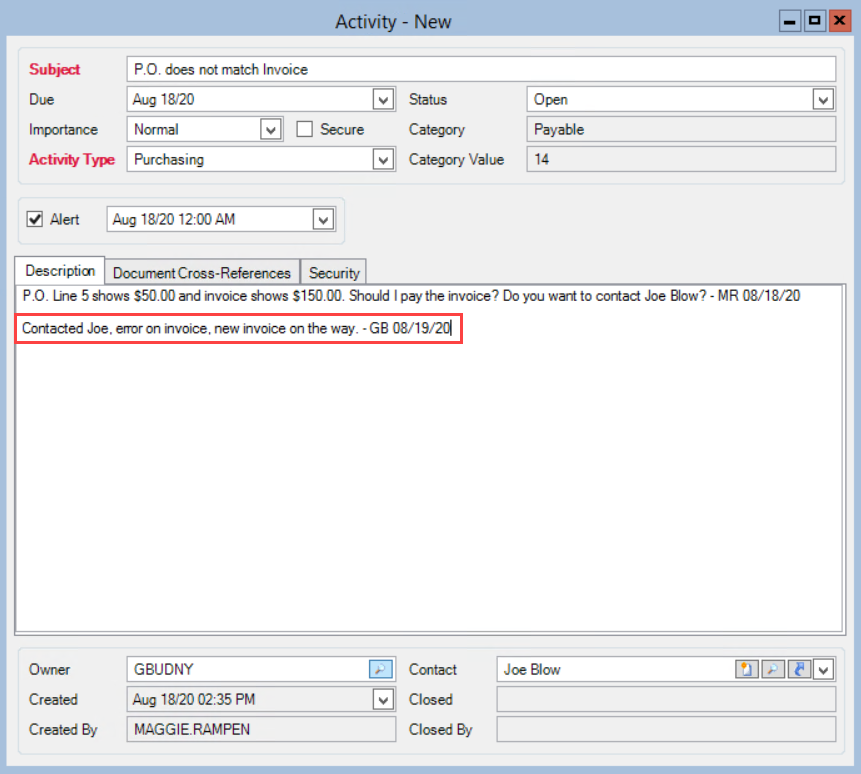Click the Activity Type value 'Purchasing'
The height and width of the screenshot is (774, 861).
coord(169,160)
